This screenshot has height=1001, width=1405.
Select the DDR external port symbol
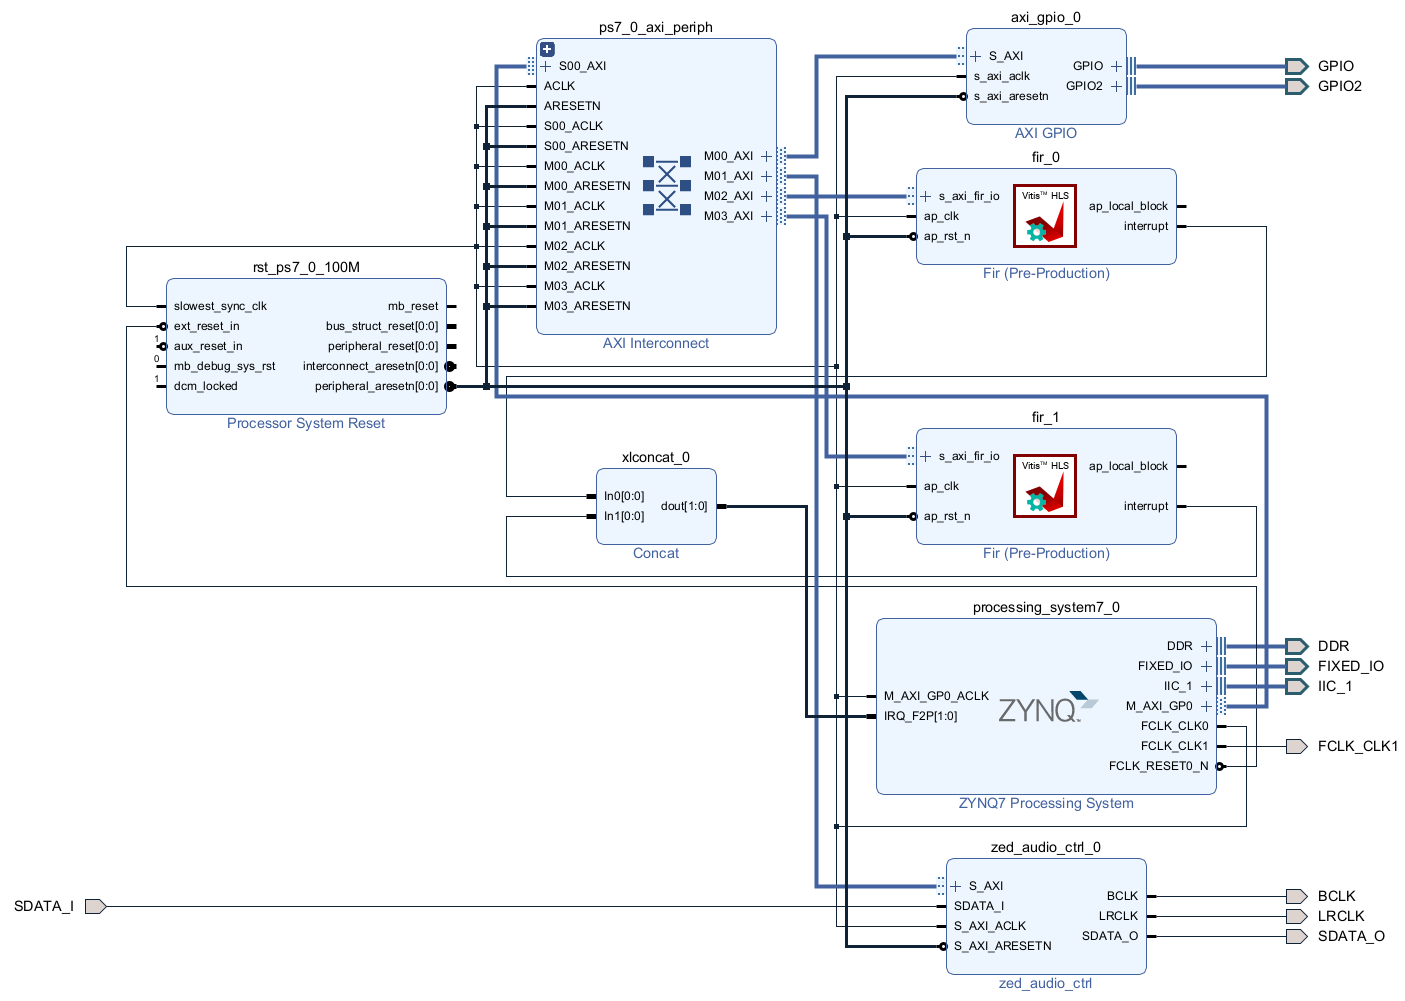click(1296, 646)
